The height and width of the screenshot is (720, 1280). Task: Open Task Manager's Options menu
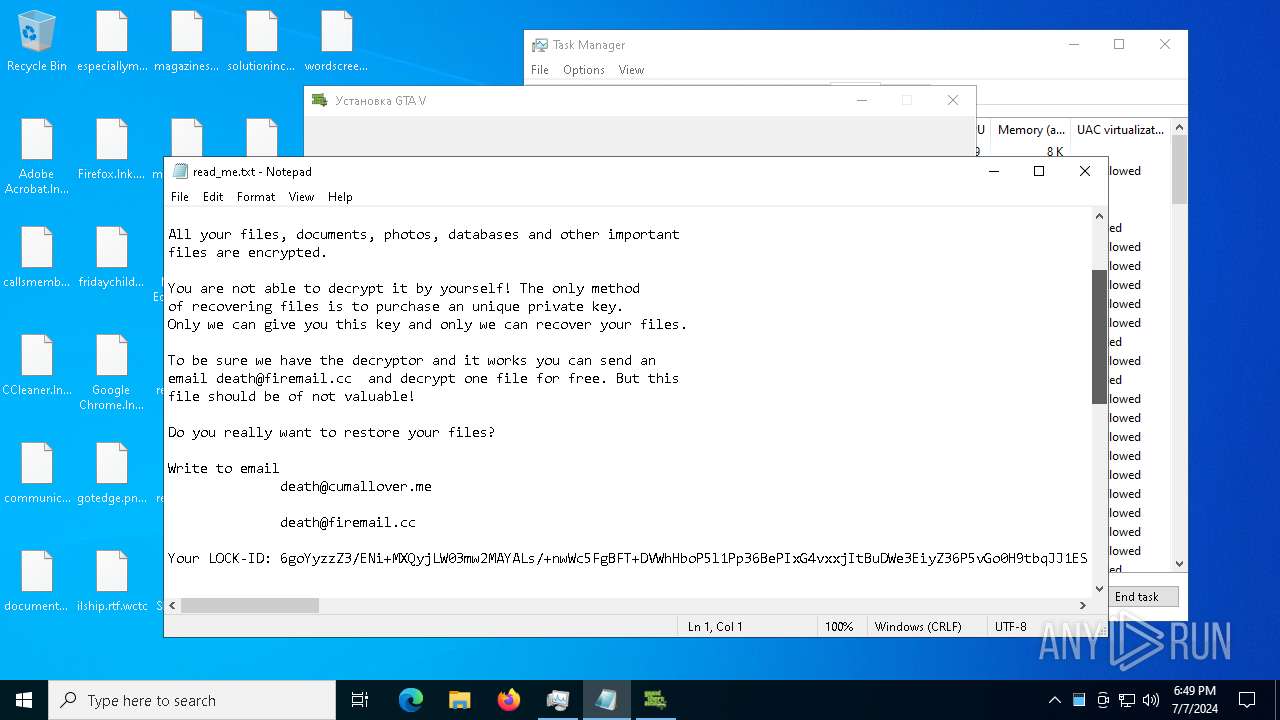click(584, 70)
